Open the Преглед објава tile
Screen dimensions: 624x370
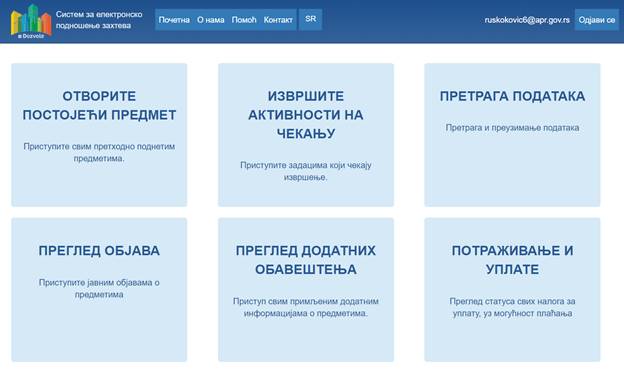99,289
